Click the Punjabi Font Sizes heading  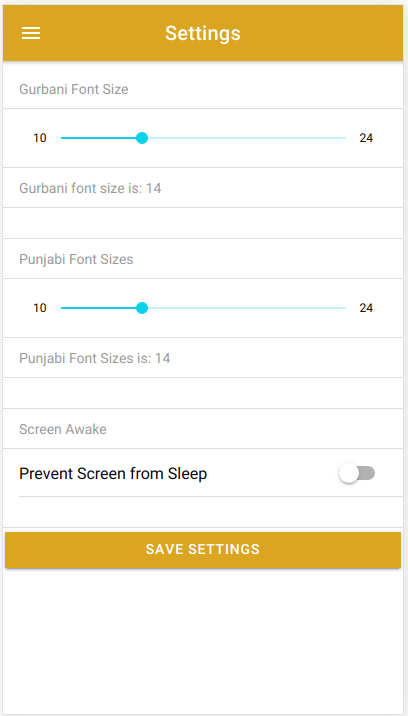(76, 259)
